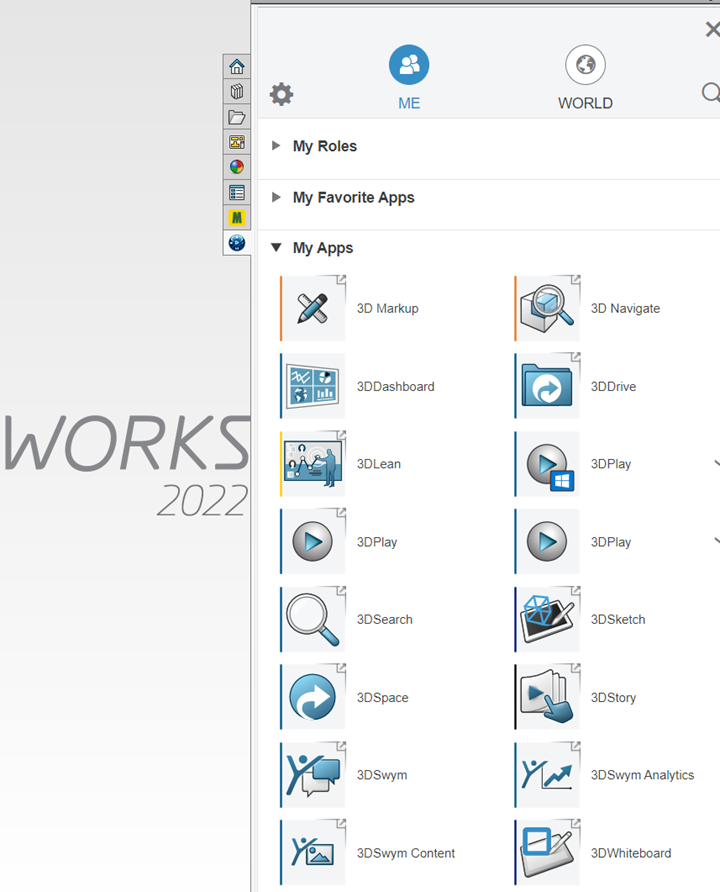
Task: Launch the 3DDrive app
Action: (x=547, y=386)
